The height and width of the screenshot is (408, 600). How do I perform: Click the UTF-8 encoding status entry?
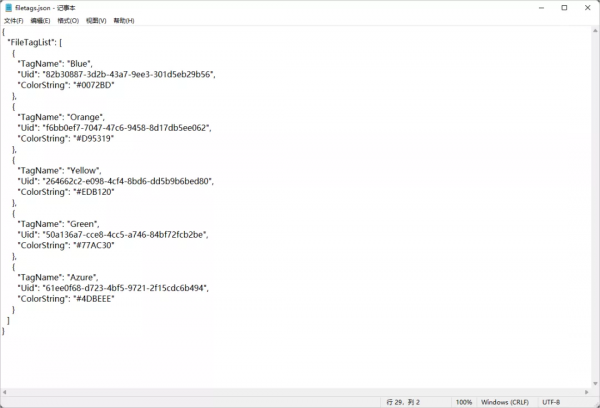point(551,402)
